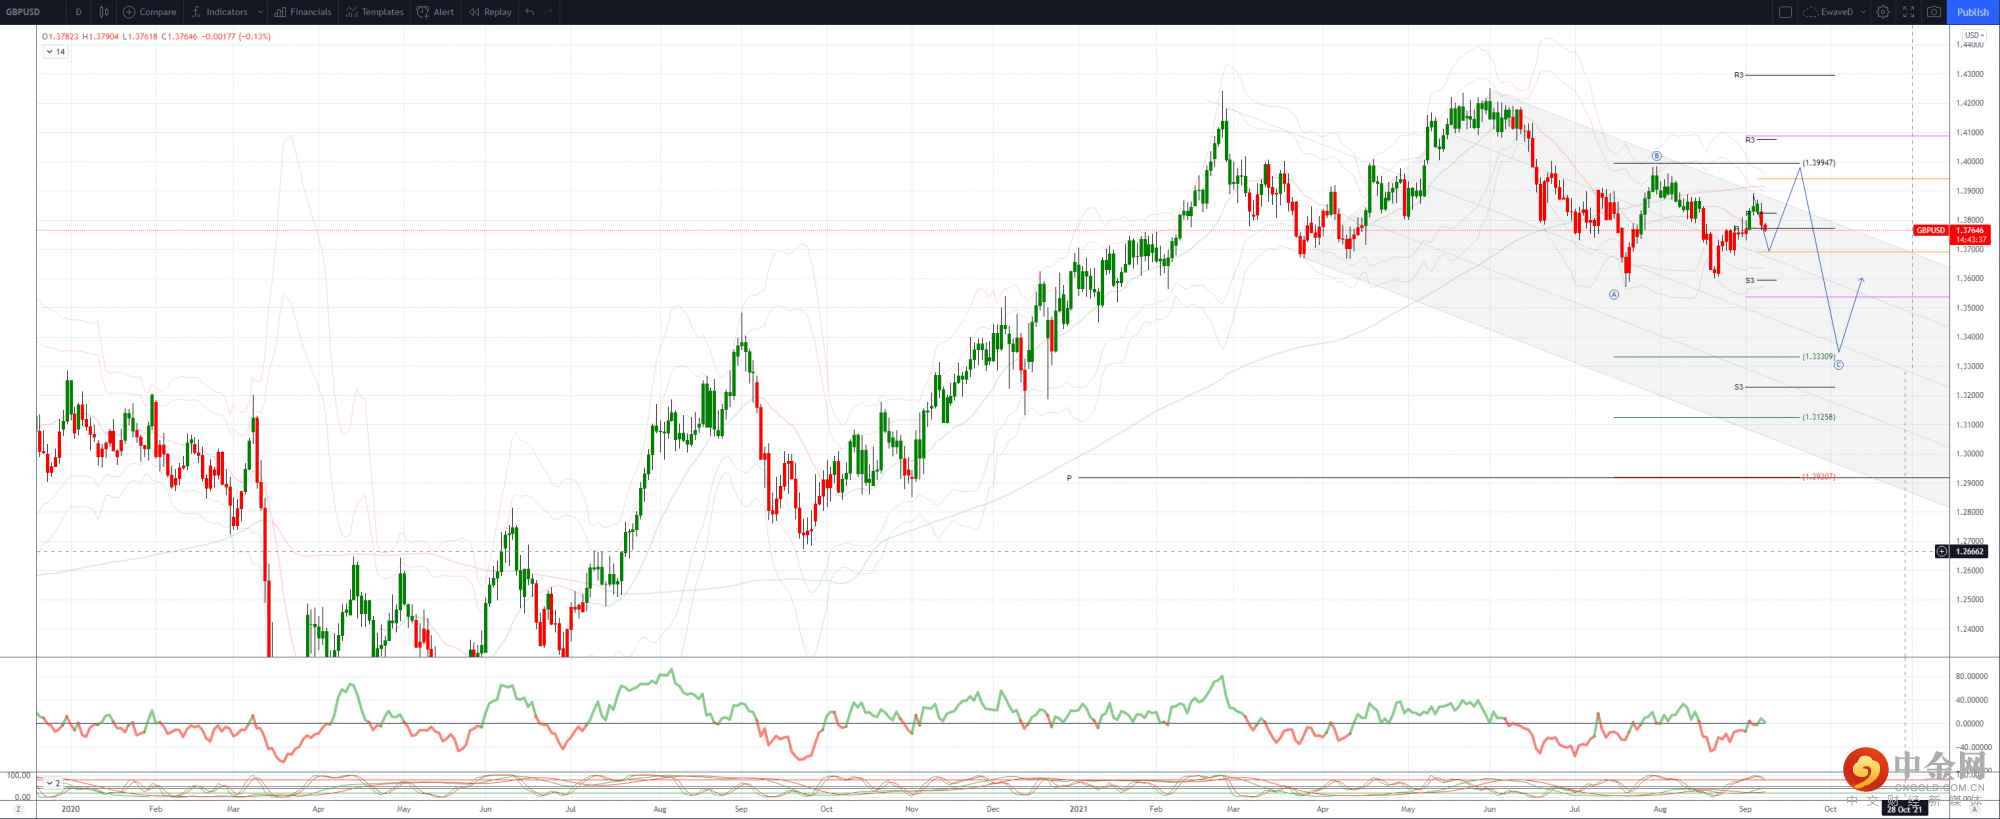Image resolution: width=2000 pixels, height=819 pixels.
Task: Collapse the 14 indicators legend
Action: [55, 52]
